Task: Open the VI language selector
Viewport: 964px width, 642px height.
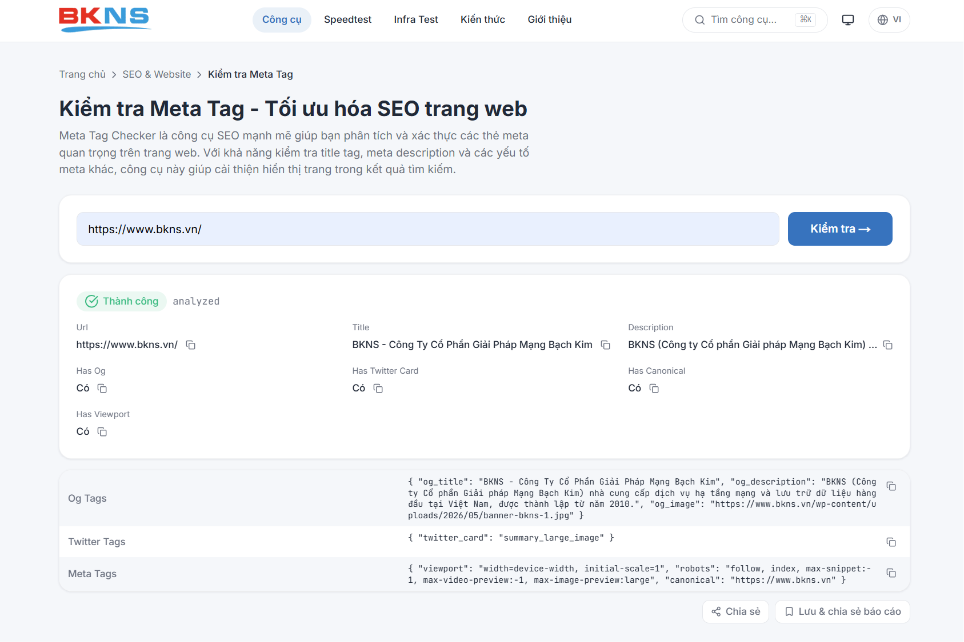Action: [889, 20]
